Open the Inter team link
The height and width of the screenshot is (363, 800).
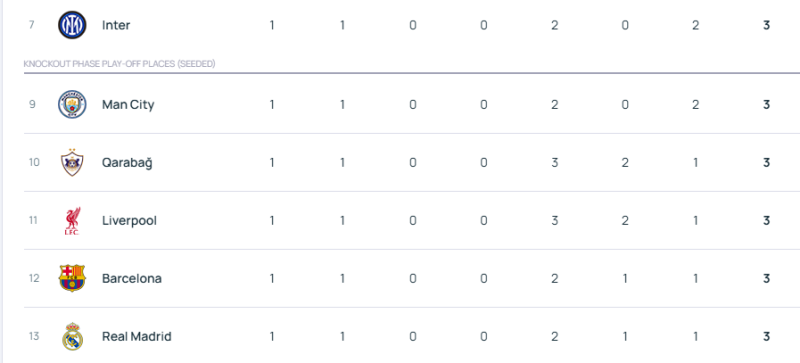click(116, 25)
